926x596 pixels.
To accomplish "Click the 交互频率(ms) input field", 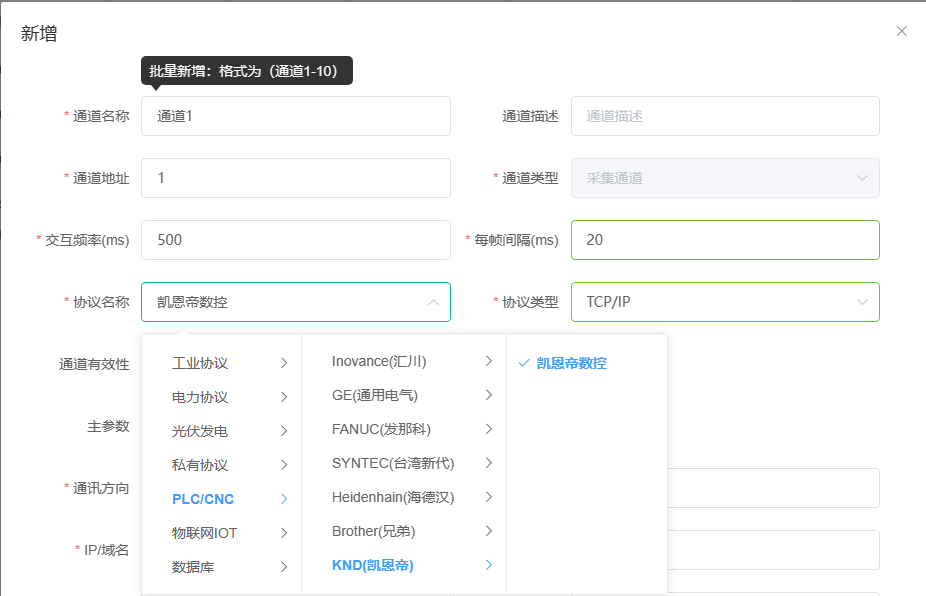I will (x=296, y=240).
